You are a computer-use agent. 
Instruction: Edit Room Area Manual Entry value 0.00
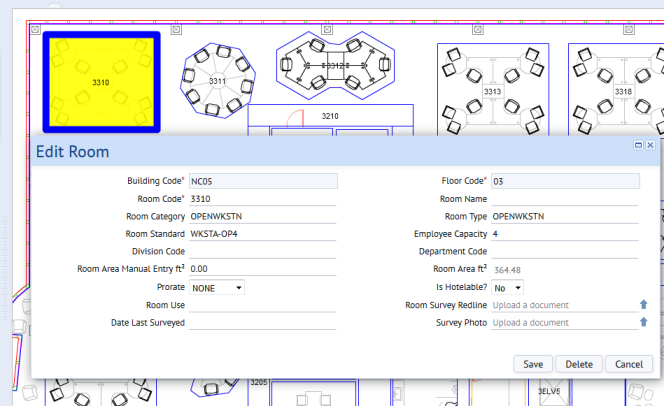(x=263, y=269)
